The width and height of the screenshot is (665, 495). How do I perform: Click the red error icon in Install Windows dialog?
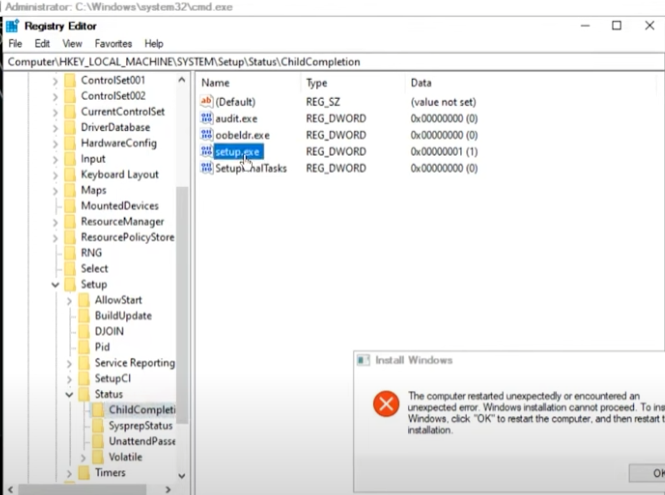386,404
